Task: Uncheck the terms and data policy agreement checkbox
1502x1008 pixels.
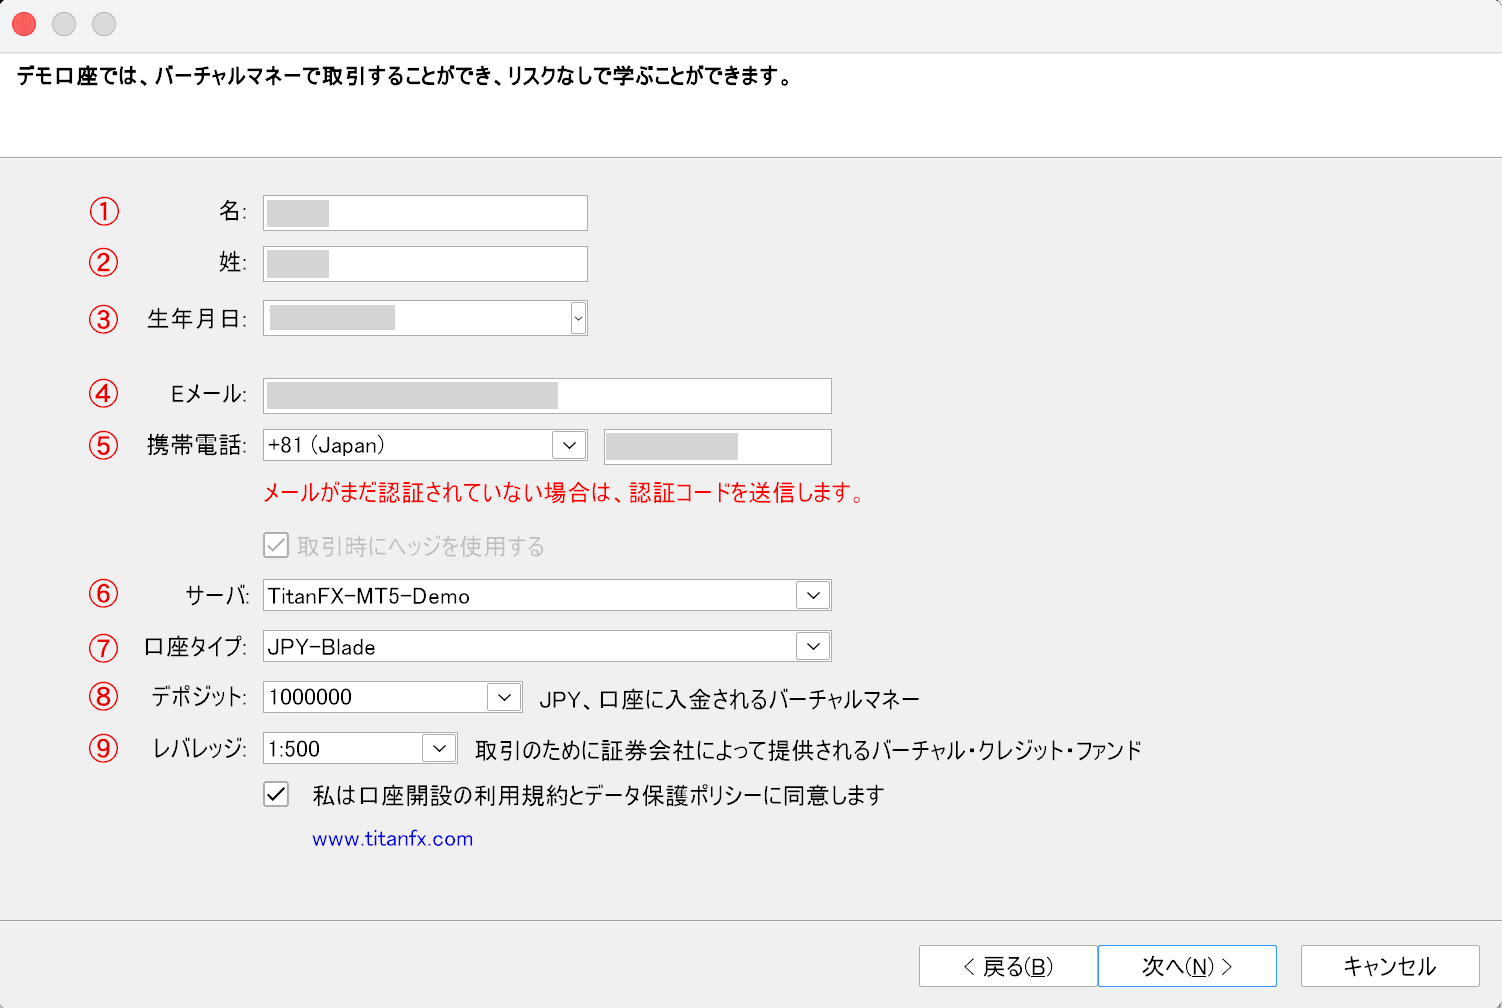Action: click(x=276, y=795)
